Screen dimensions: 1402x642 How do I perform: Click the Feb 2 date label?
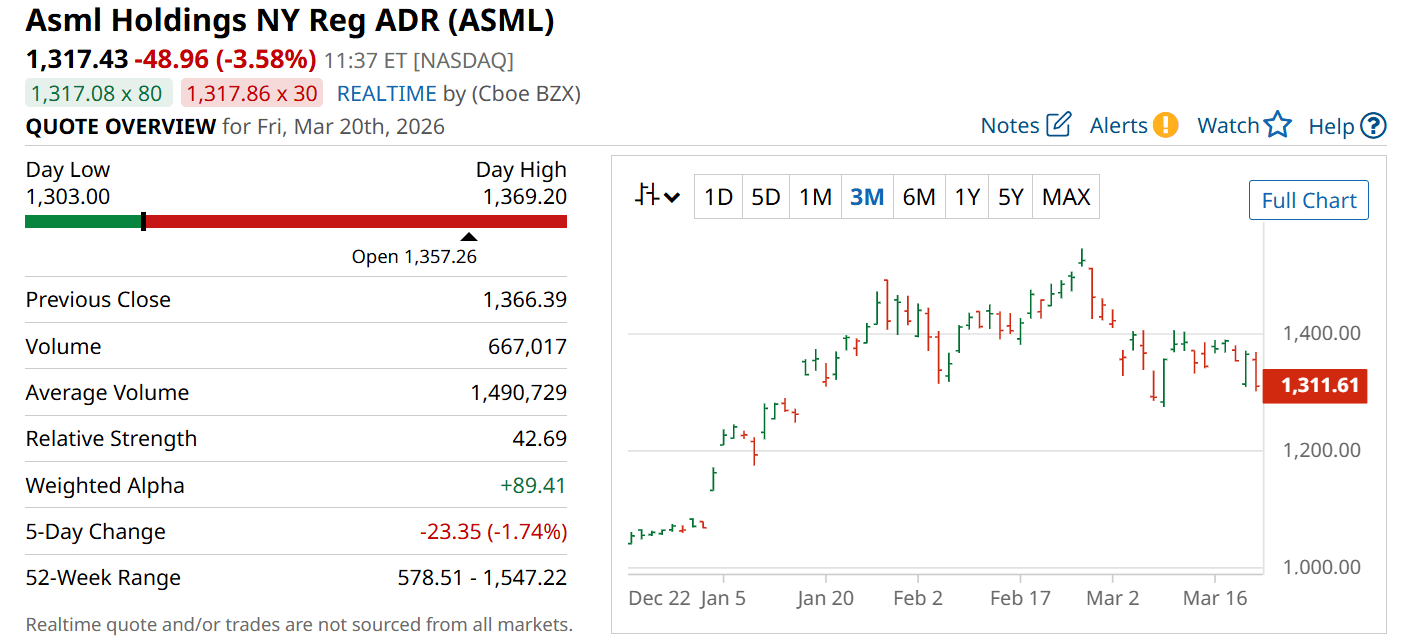pyautogui.click(x=917, y=598)
